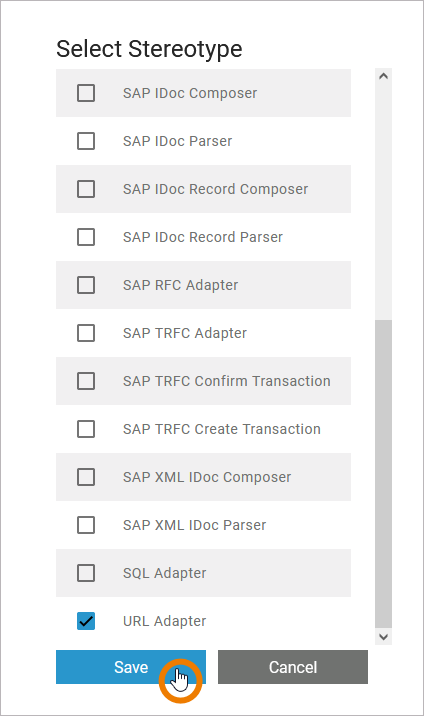This screenshot has height=716, width=424.
Task: Click the scrollbar up arrow
Action: (x=383, y=76)
